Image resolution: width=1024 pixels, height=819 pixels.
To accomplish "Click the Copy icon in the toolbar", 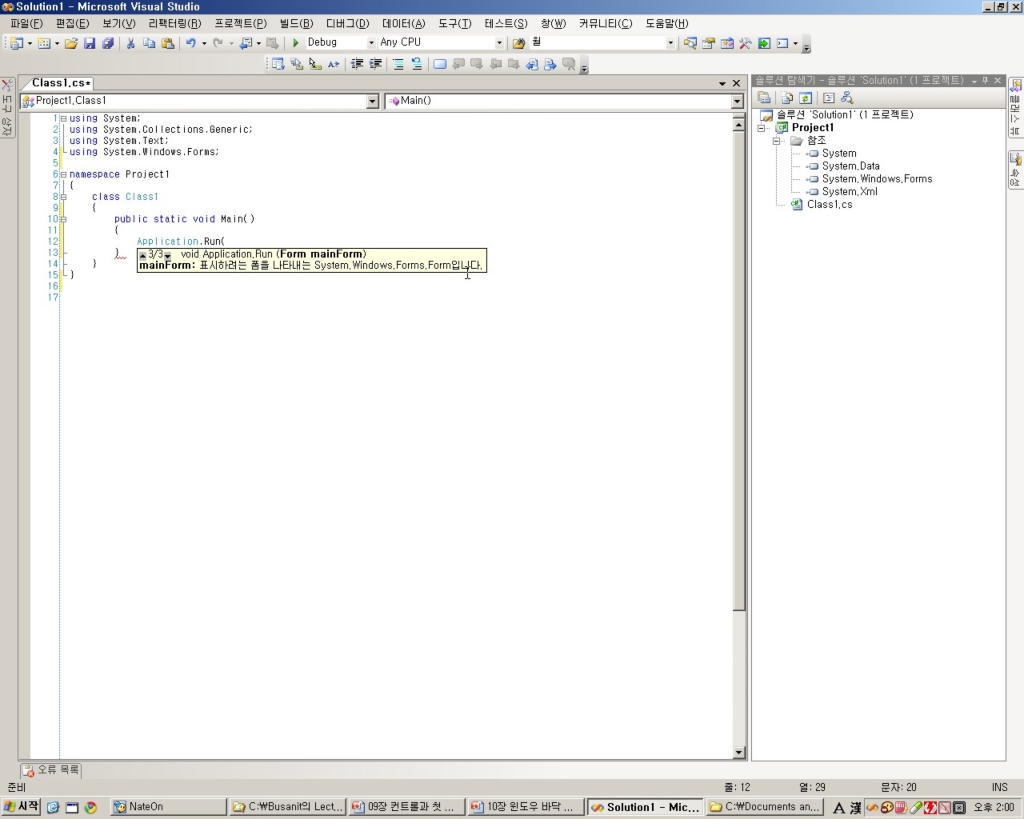I will (x=149, y=43).
